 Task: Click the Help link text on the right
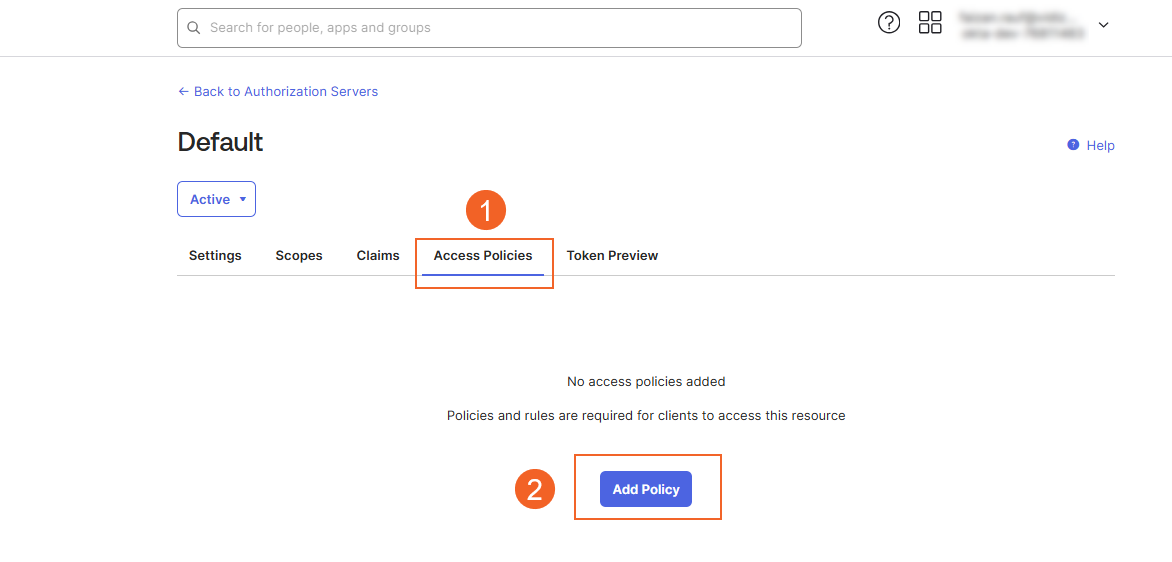pyautogui.click(x=1100, y=146)
